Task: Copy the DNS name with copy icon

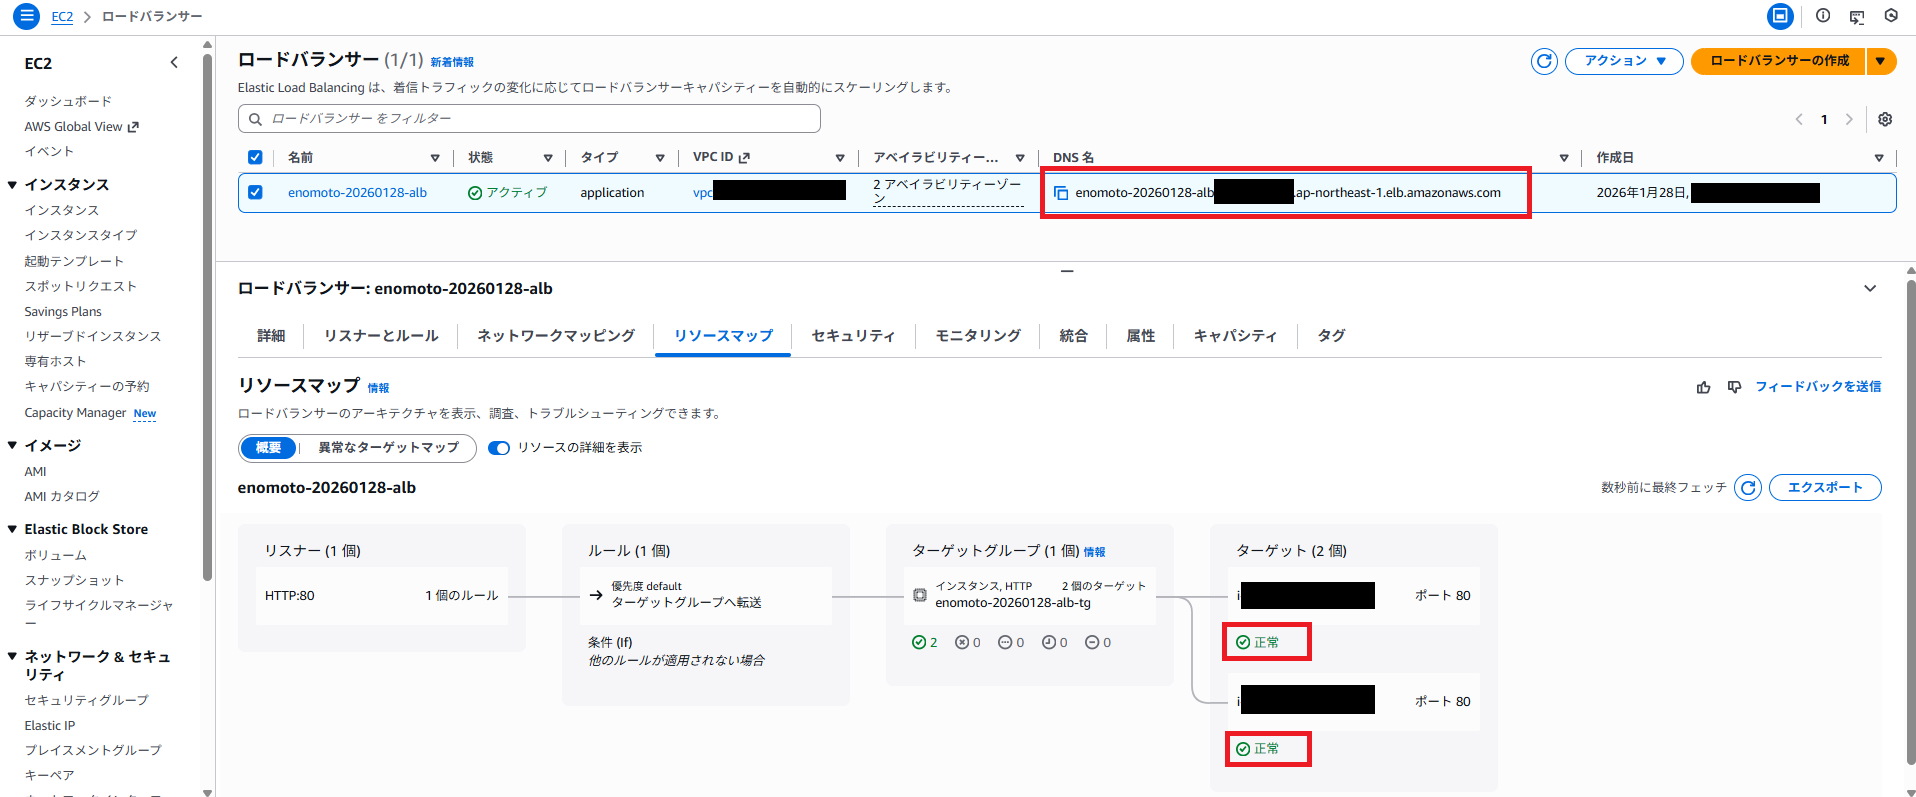Action: pyautogui.click(x=1061, y=193)
